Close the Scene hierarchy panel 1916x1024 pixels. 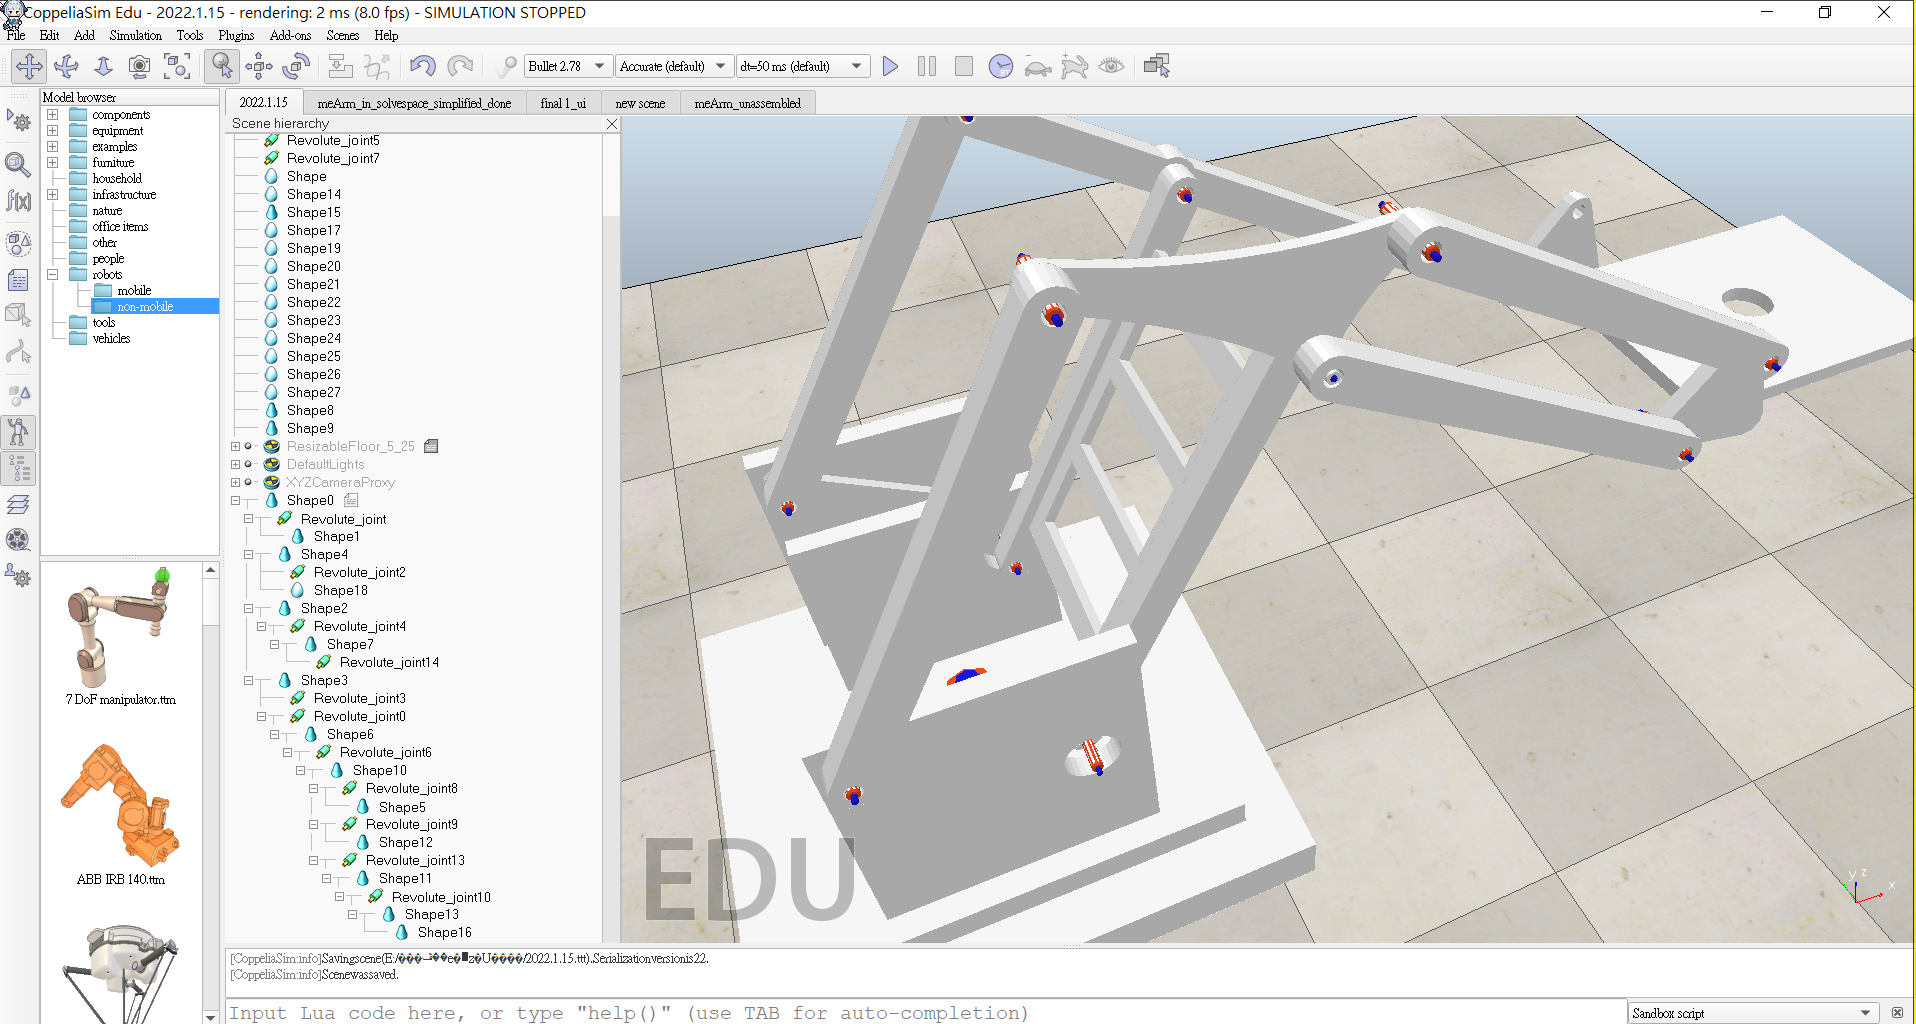612,124
